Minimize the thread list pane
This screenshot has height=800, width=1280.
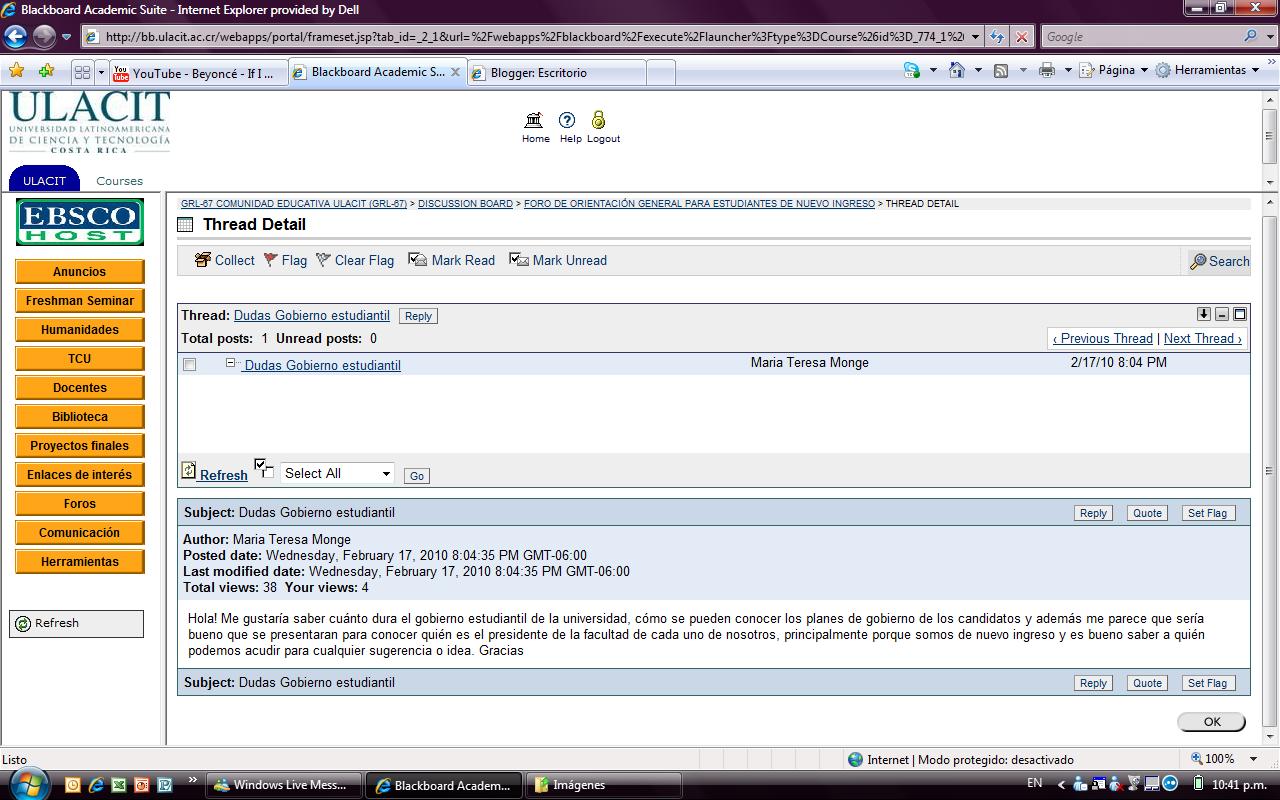tap(1222, 314)
